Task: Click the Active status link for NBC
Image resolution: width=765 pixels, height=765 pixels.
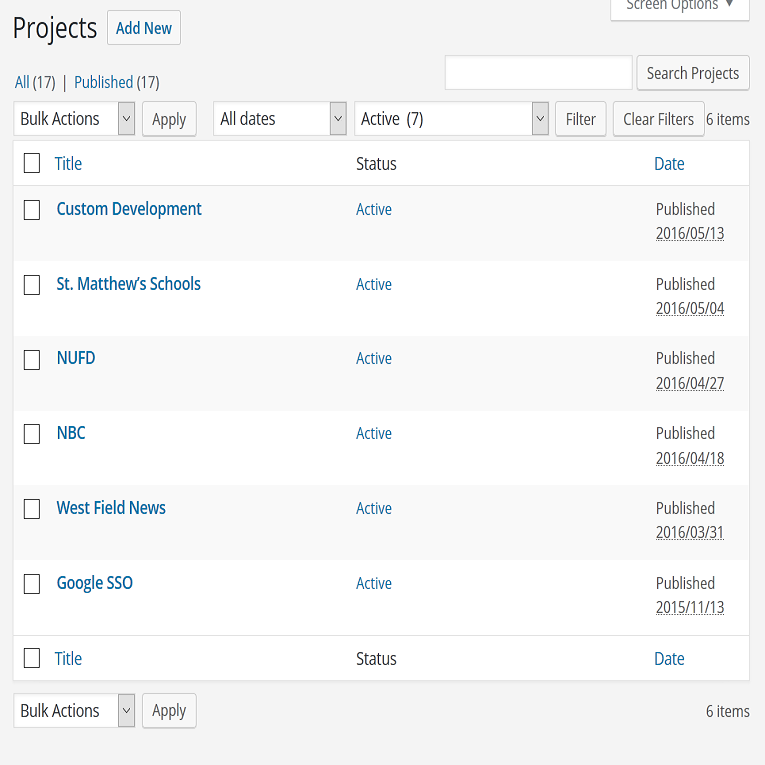Action: tap(374, 433)
